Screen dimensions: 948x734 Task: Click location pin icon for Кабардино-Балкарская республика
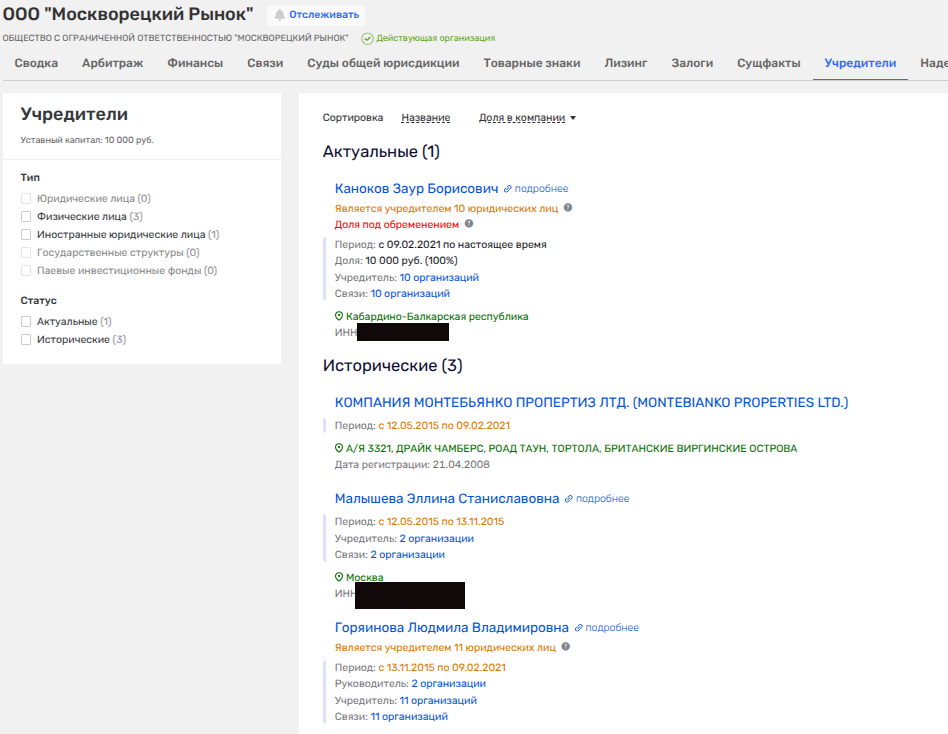click(339, 316)
